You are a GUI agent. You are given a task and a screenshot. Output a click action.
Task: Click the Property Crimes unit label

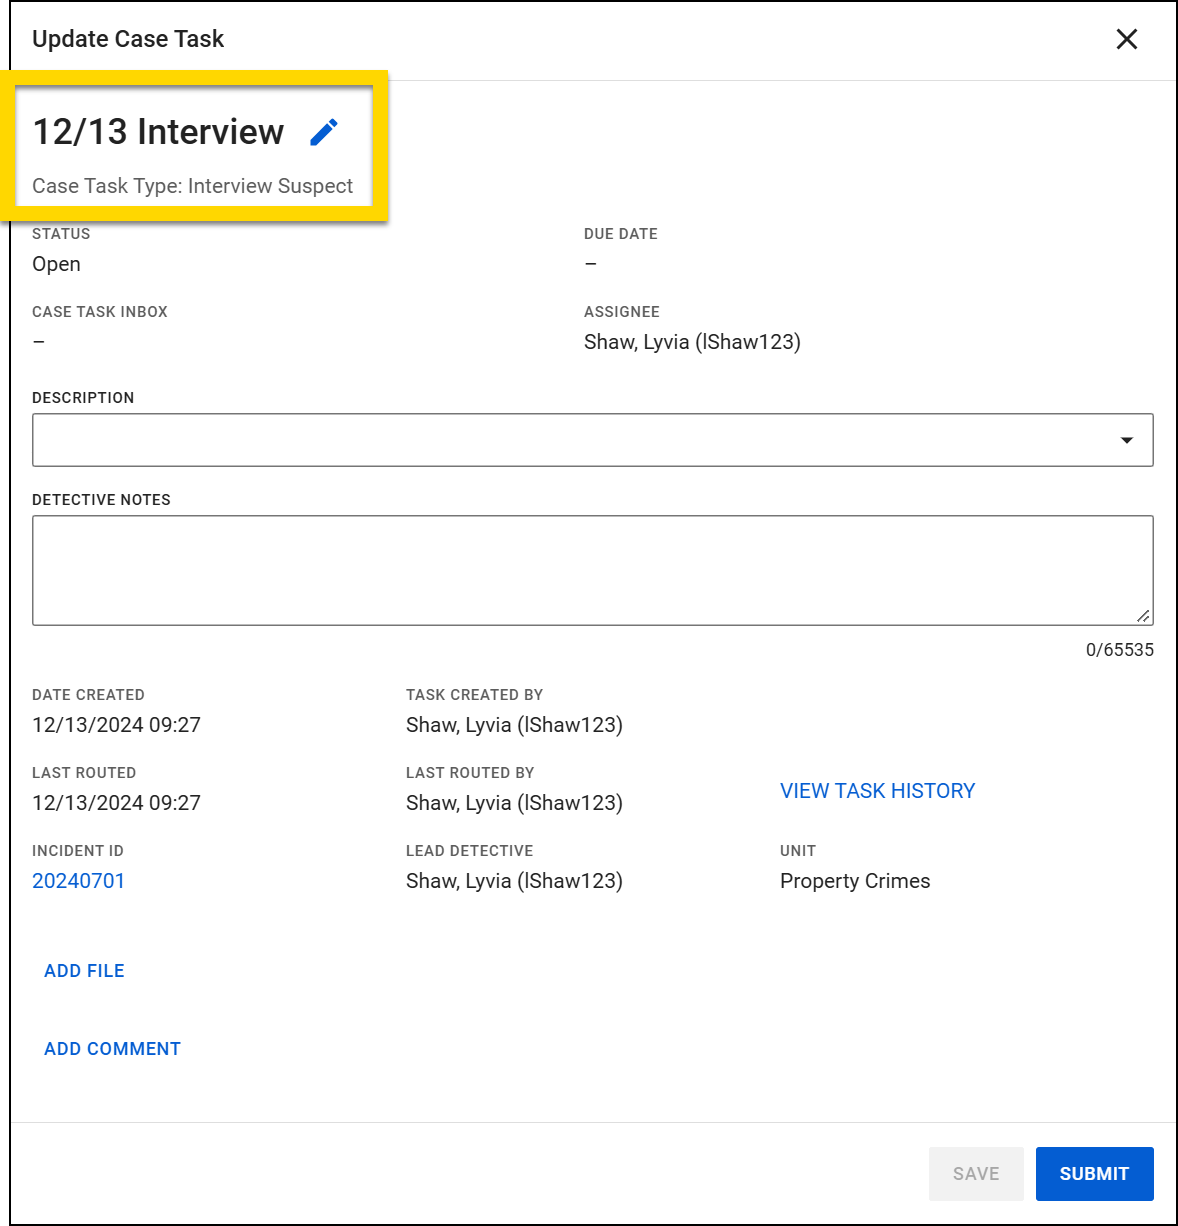(855, 881)
